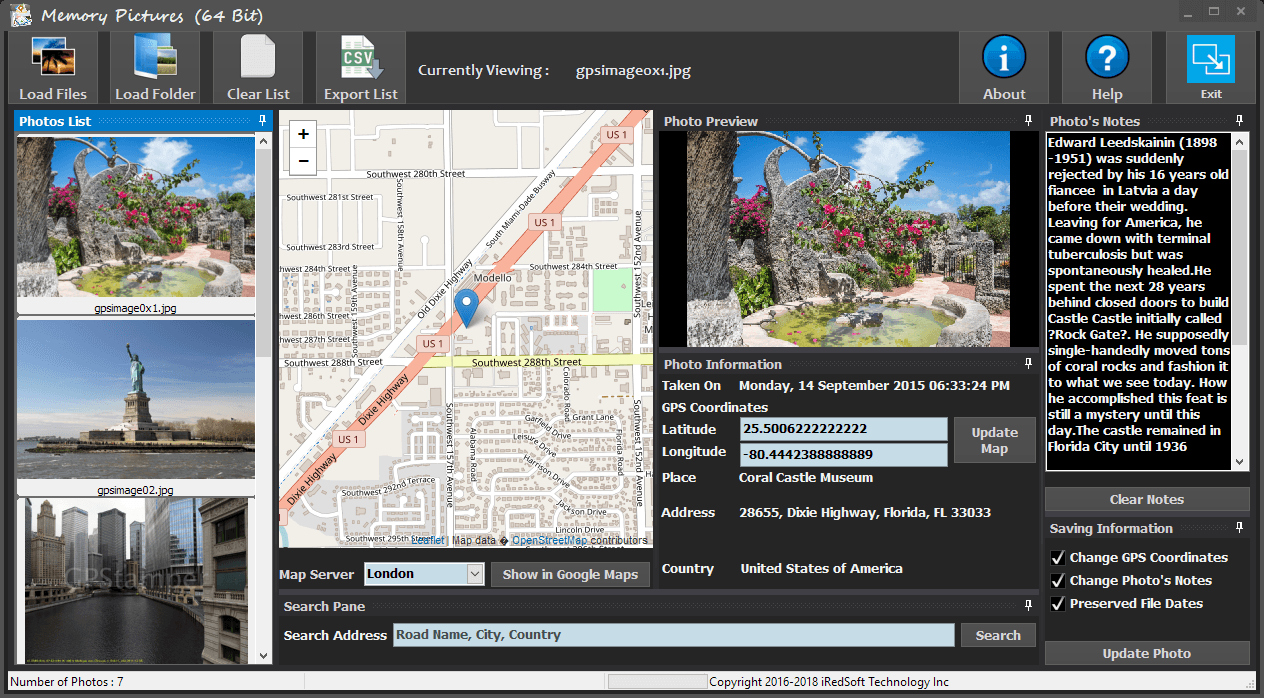Pin the Photo Preview panel
The width and height of the screenshot is (1264, 698).
1029,120
